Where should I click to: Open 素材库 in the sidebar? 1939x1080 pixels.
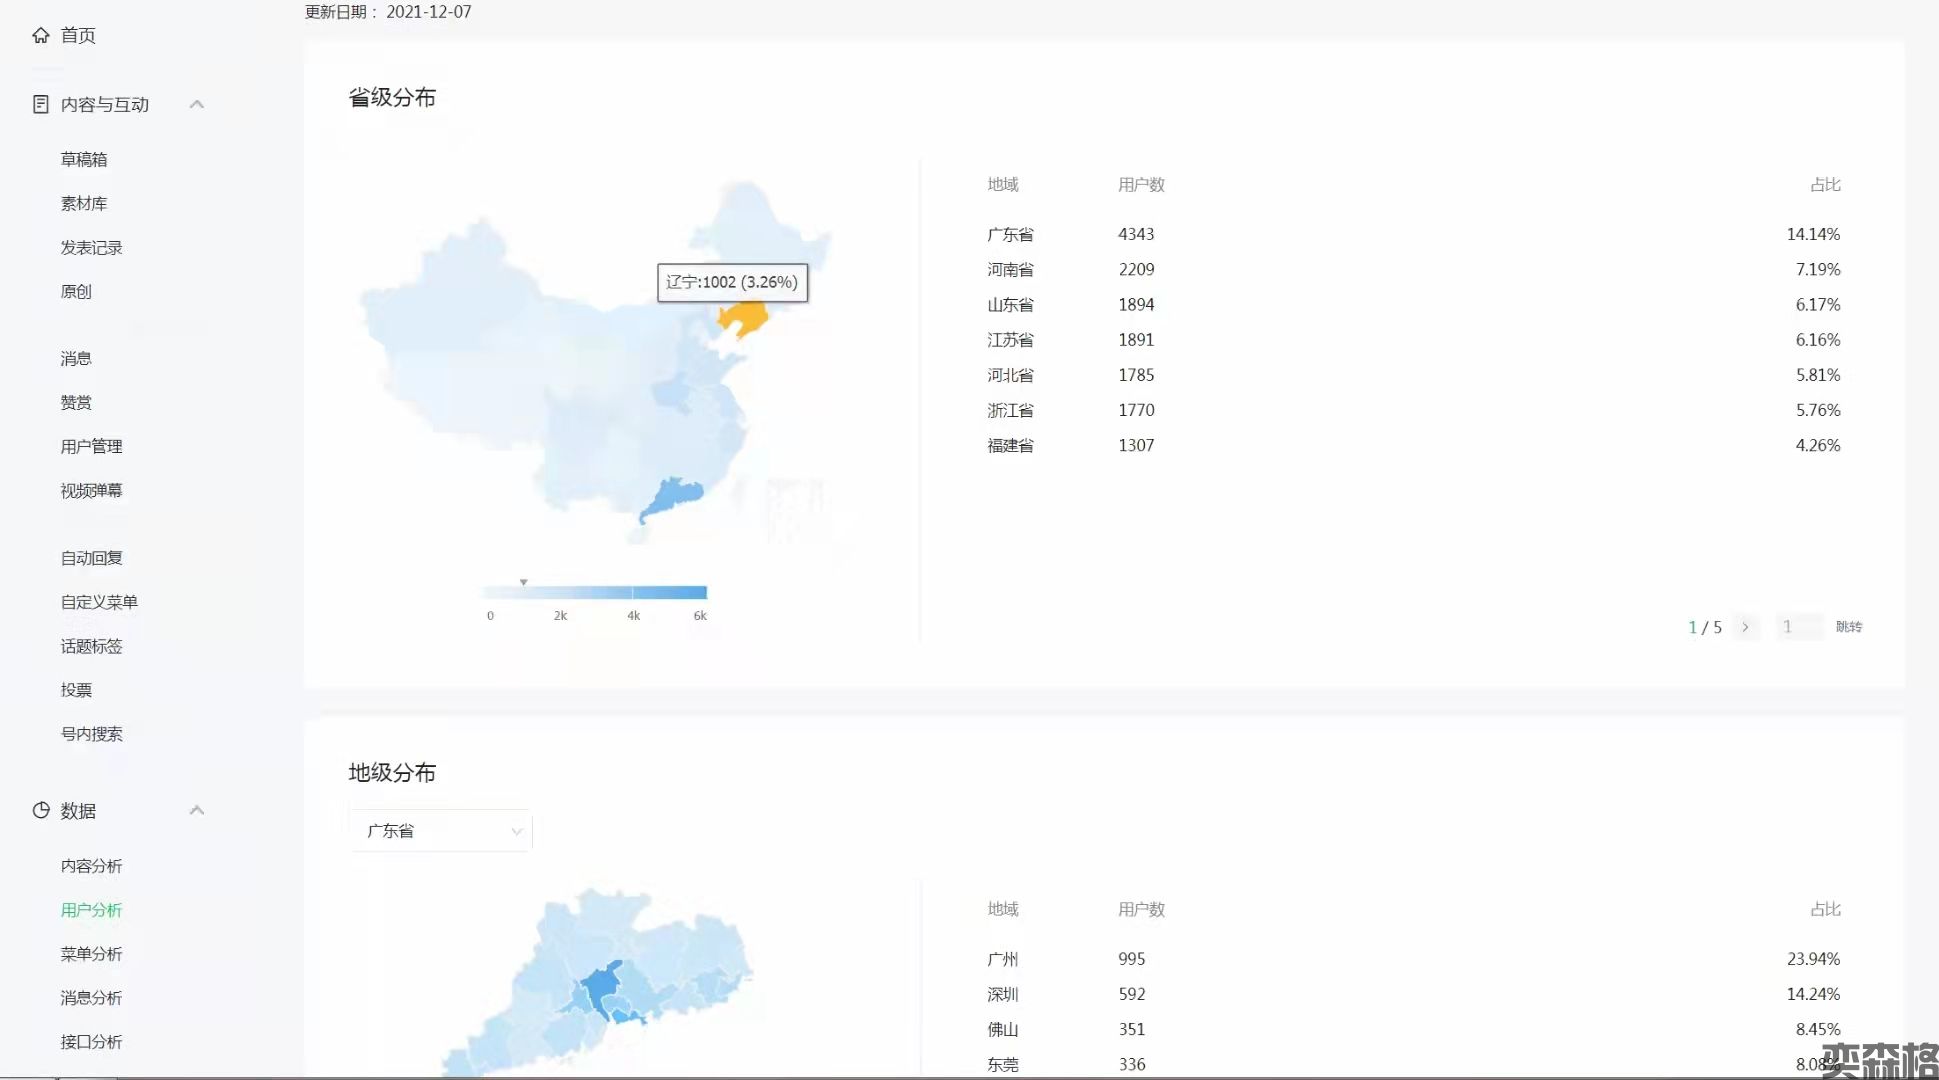[84, 203]
